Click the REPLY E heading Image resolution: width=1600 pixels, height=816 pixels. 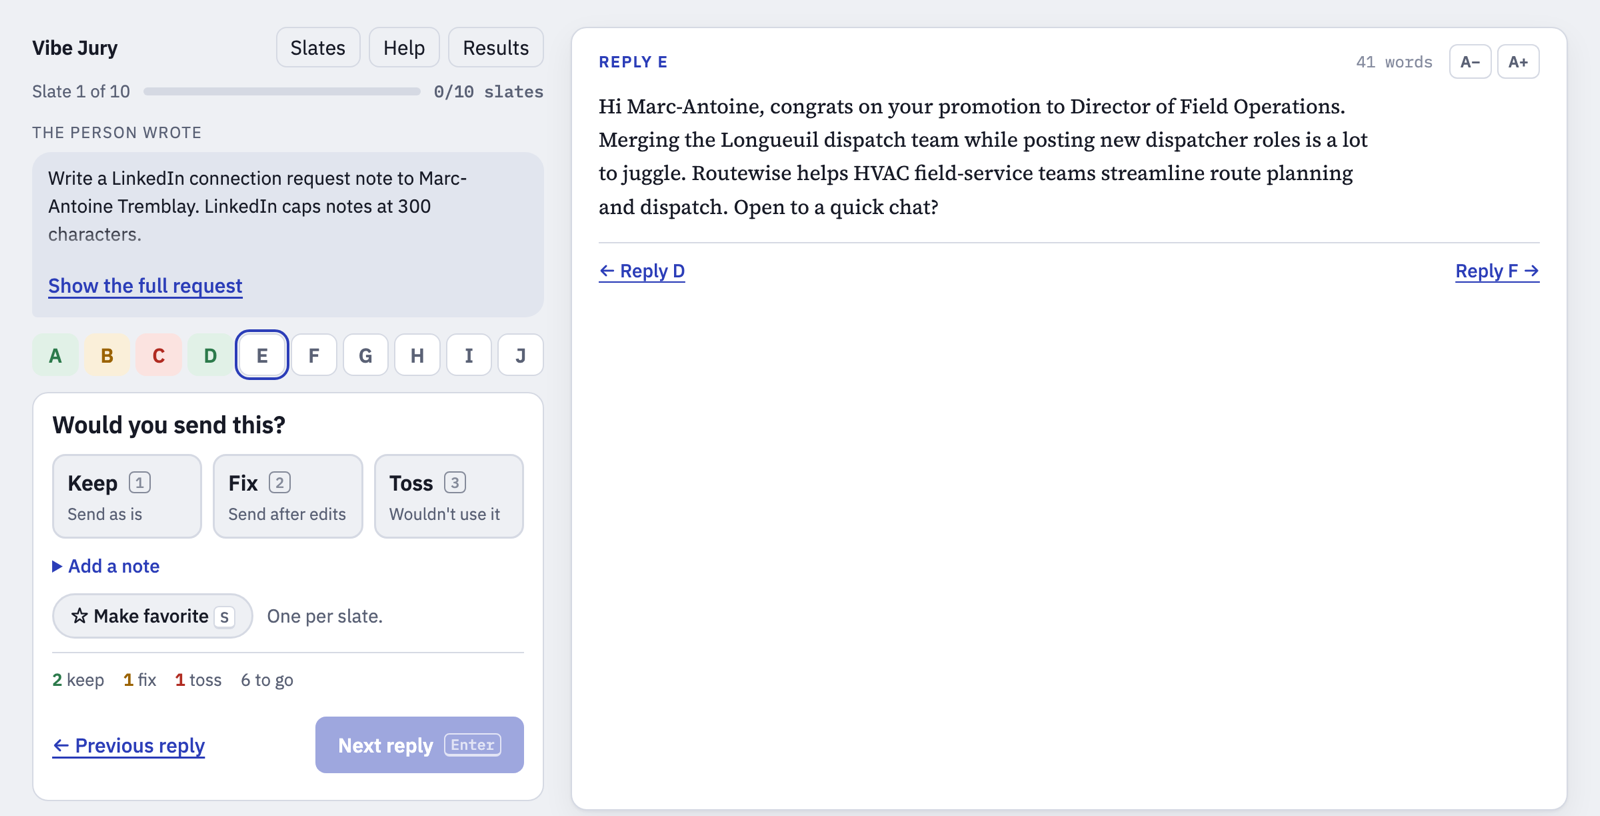pos(633,62)
